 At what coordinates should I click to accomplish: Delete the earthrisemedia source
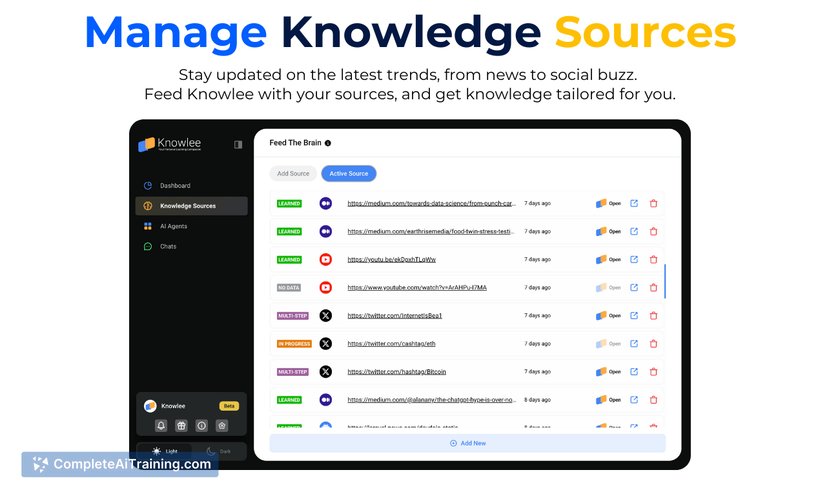pyautogui.click(x=653, y=232)
